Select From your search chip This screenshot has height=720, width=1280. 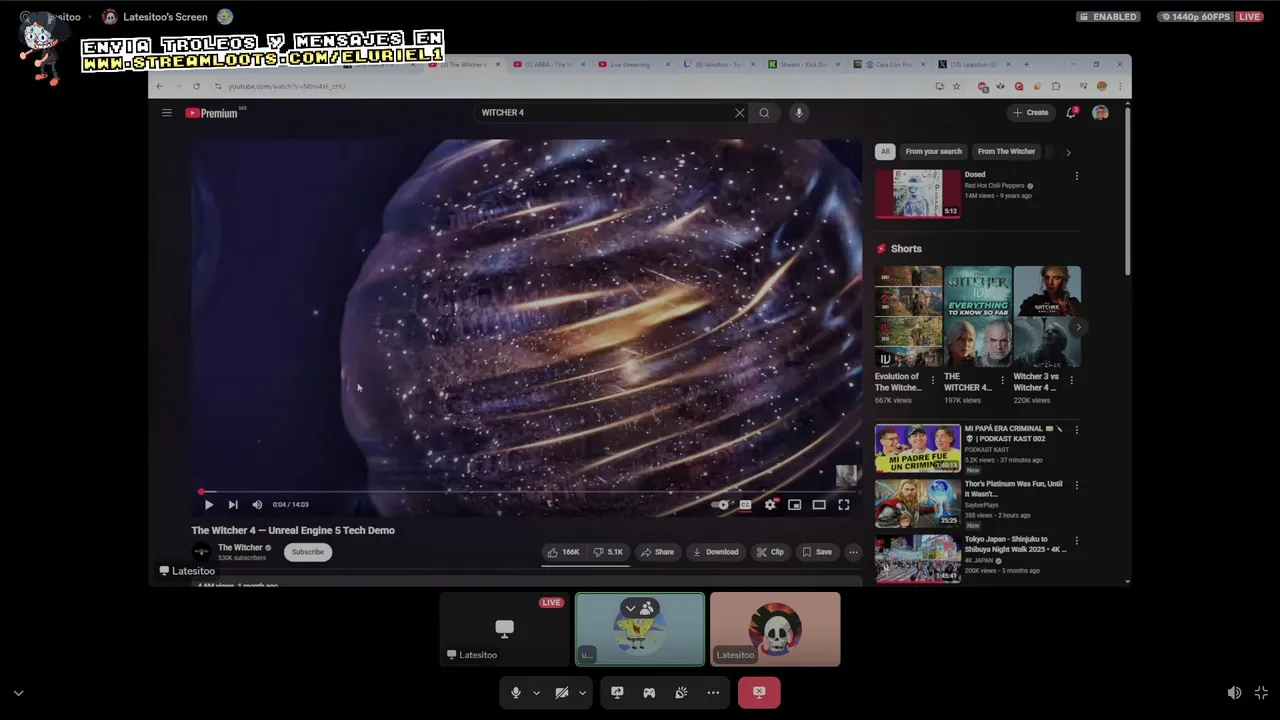pos(933,152)
